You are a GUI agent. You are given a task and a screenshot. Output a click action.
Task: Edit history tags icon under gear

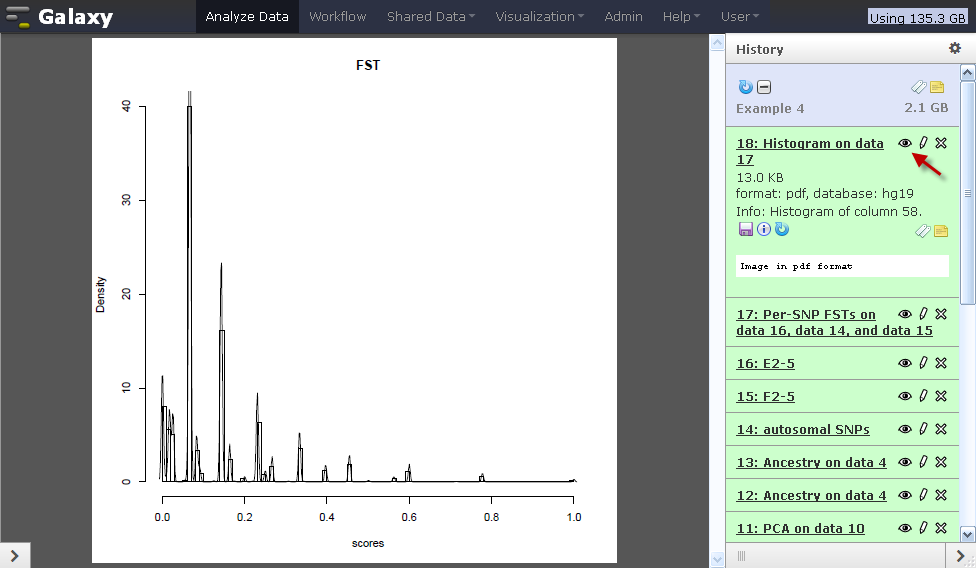(919, 87)
